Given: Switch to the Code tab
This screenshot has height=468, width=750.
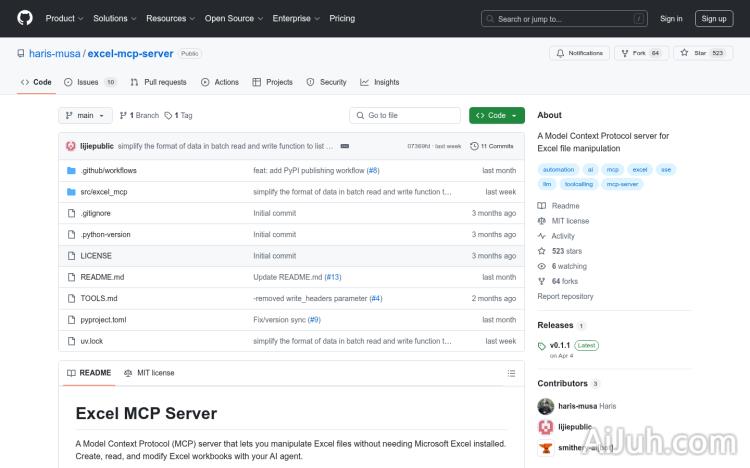Looking at the screenshot, I should [x=36, y=82].
